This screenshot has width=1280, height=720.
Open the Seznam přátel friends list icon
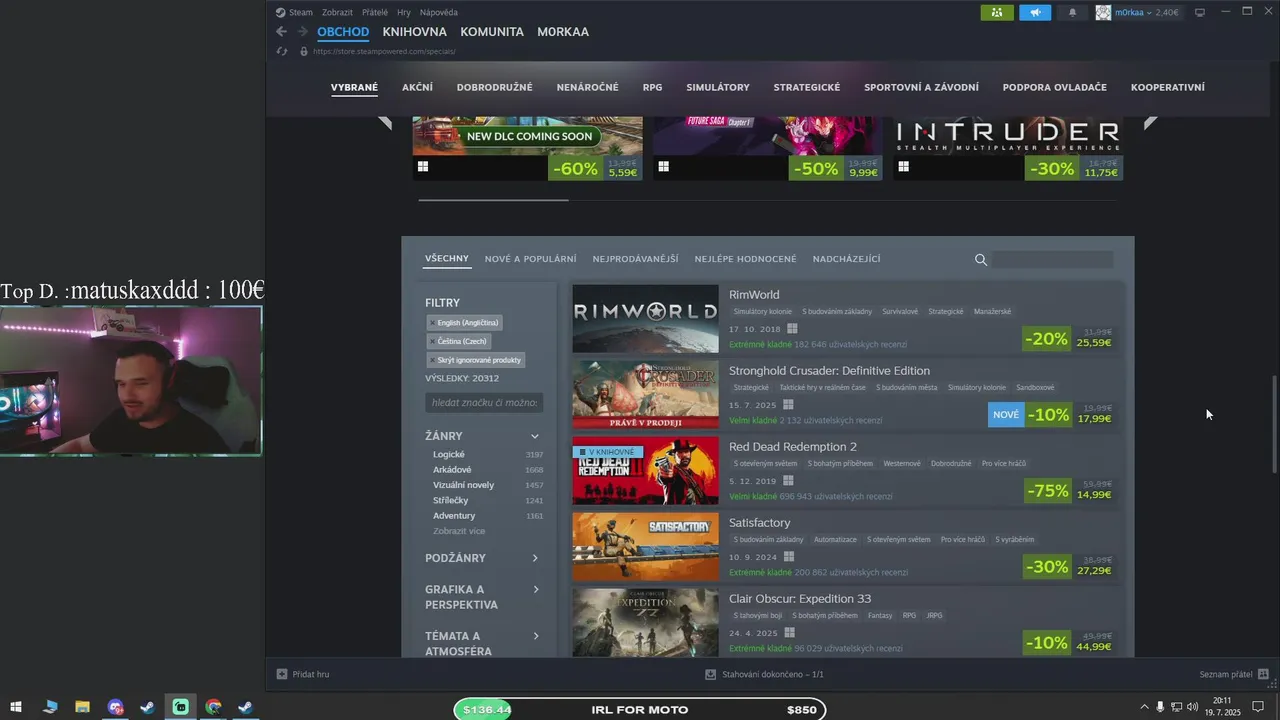[1263, 674]
